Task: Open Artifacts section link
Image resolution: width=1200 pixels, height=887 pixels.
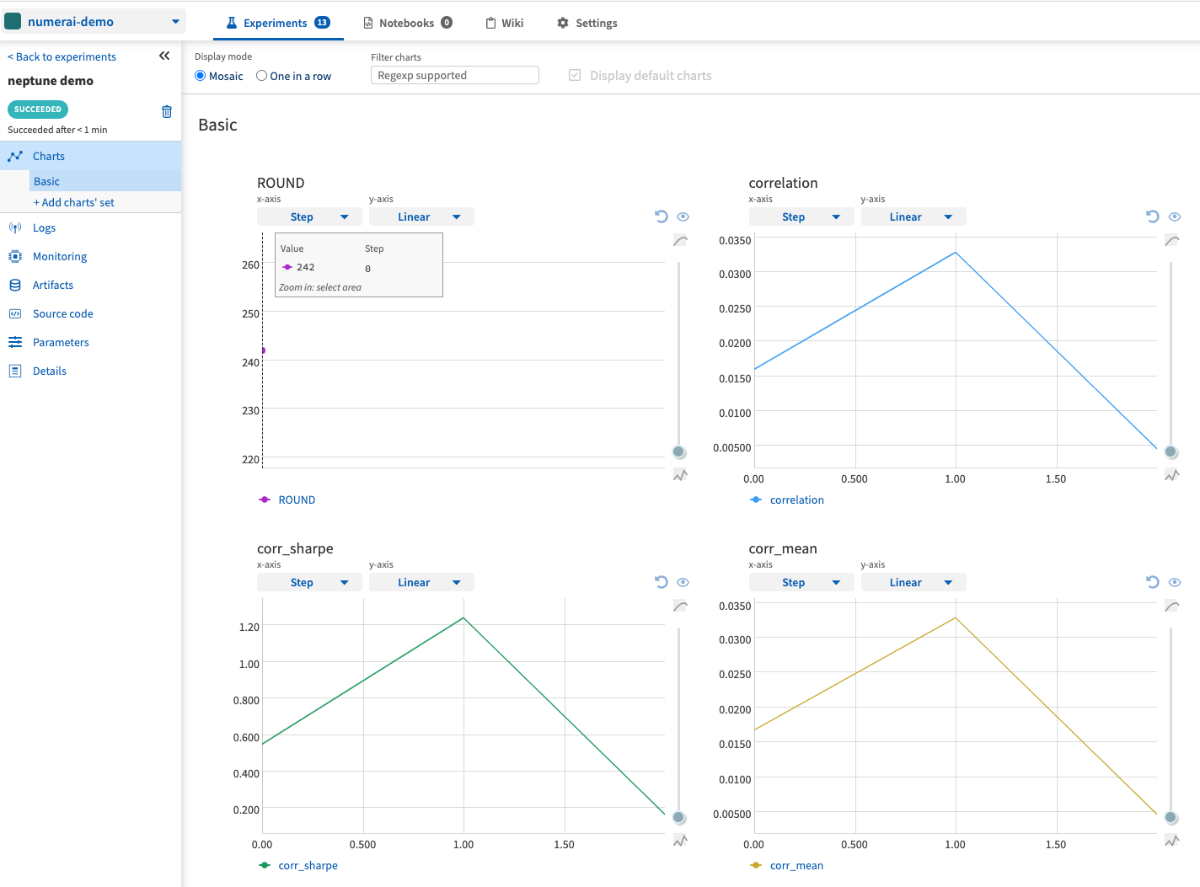Action: pos(53,285)
